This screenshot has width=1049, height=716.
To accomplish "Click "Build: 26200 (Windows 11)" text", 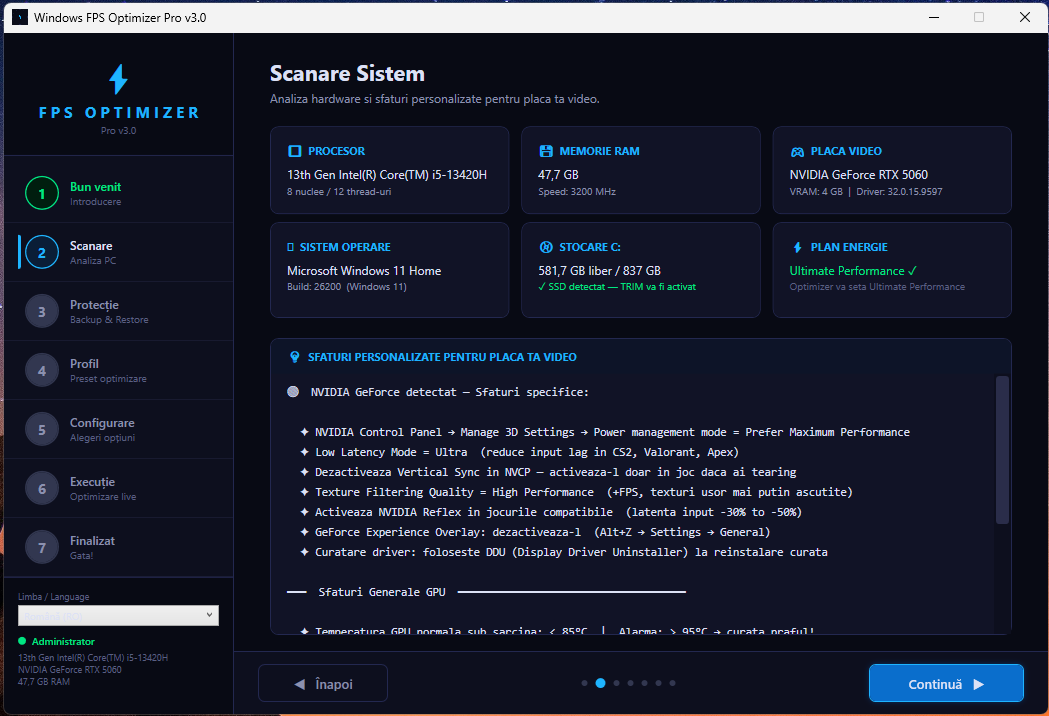I will pyautogui.click(x=347, y=286).
